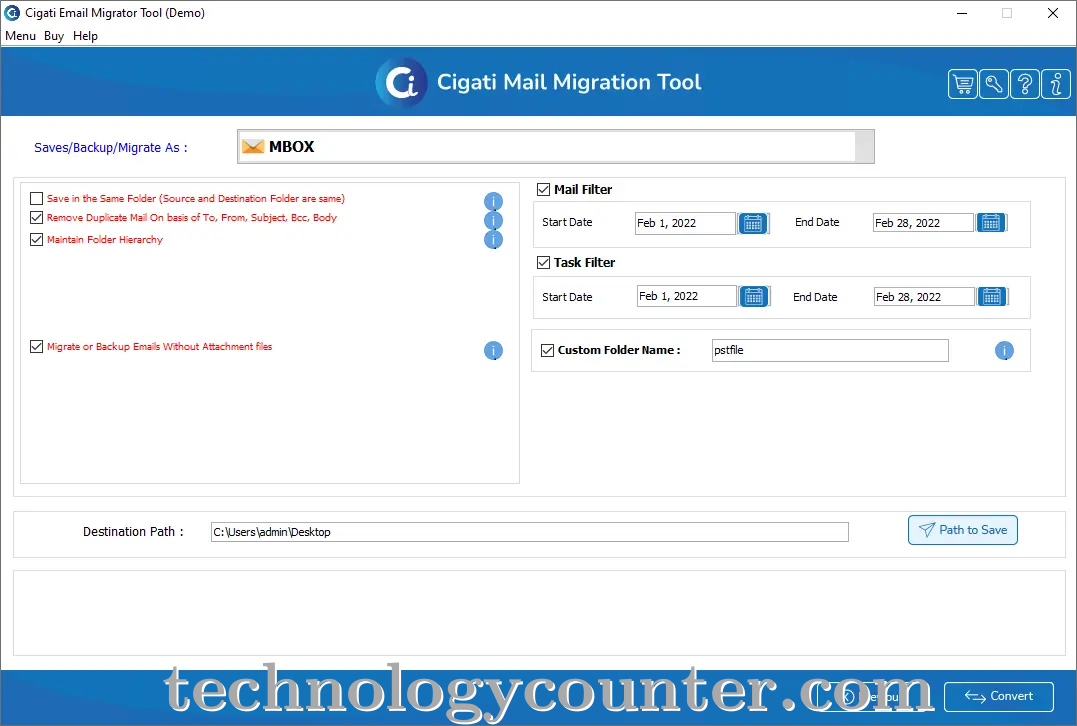Minimize the Cigati window
Screen dimensions: 1077x726
coord(962,13)
